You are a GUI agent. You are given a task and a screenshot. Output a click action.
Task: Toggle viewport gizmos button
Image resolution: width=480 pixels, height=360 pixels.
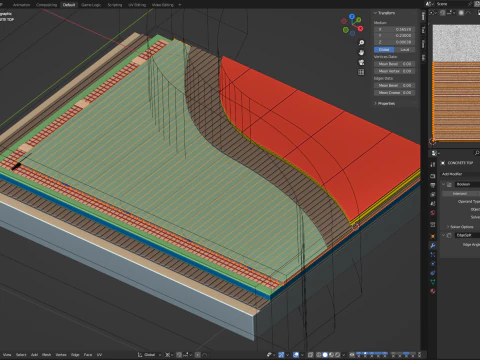(x=281, y=355)
